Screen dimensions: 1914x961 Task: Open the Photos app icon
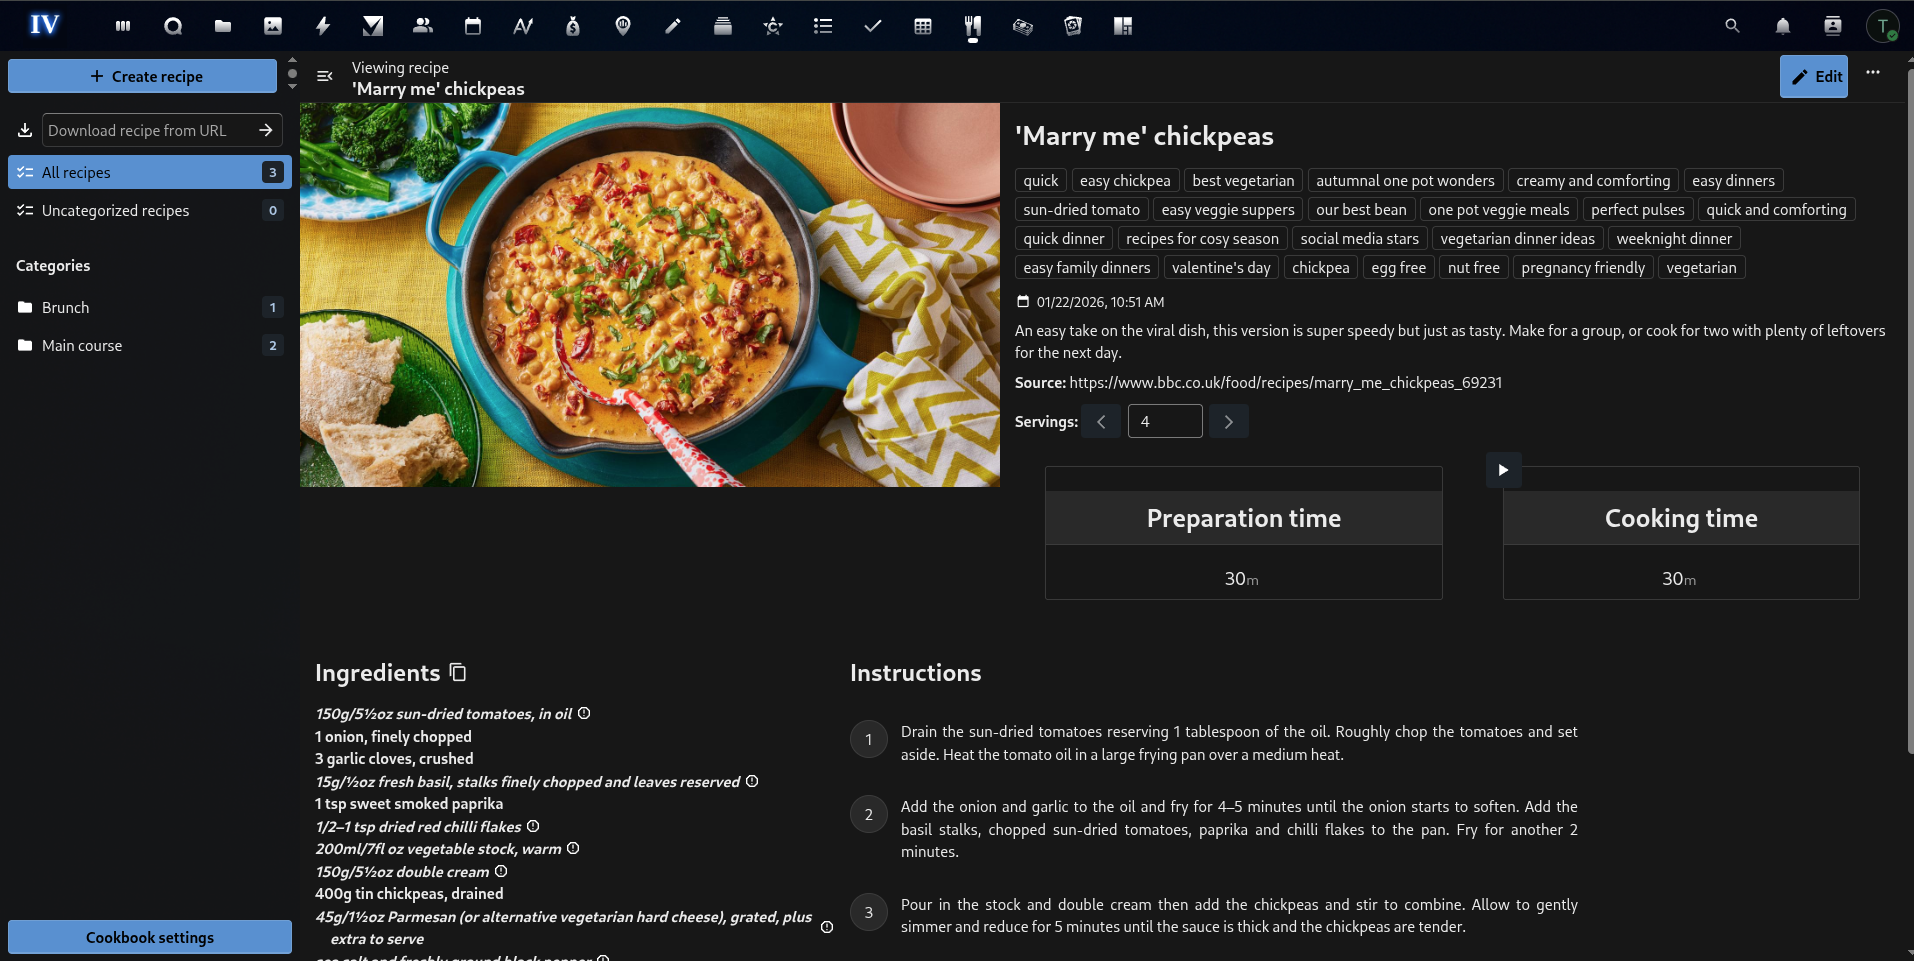pos(273,26)
